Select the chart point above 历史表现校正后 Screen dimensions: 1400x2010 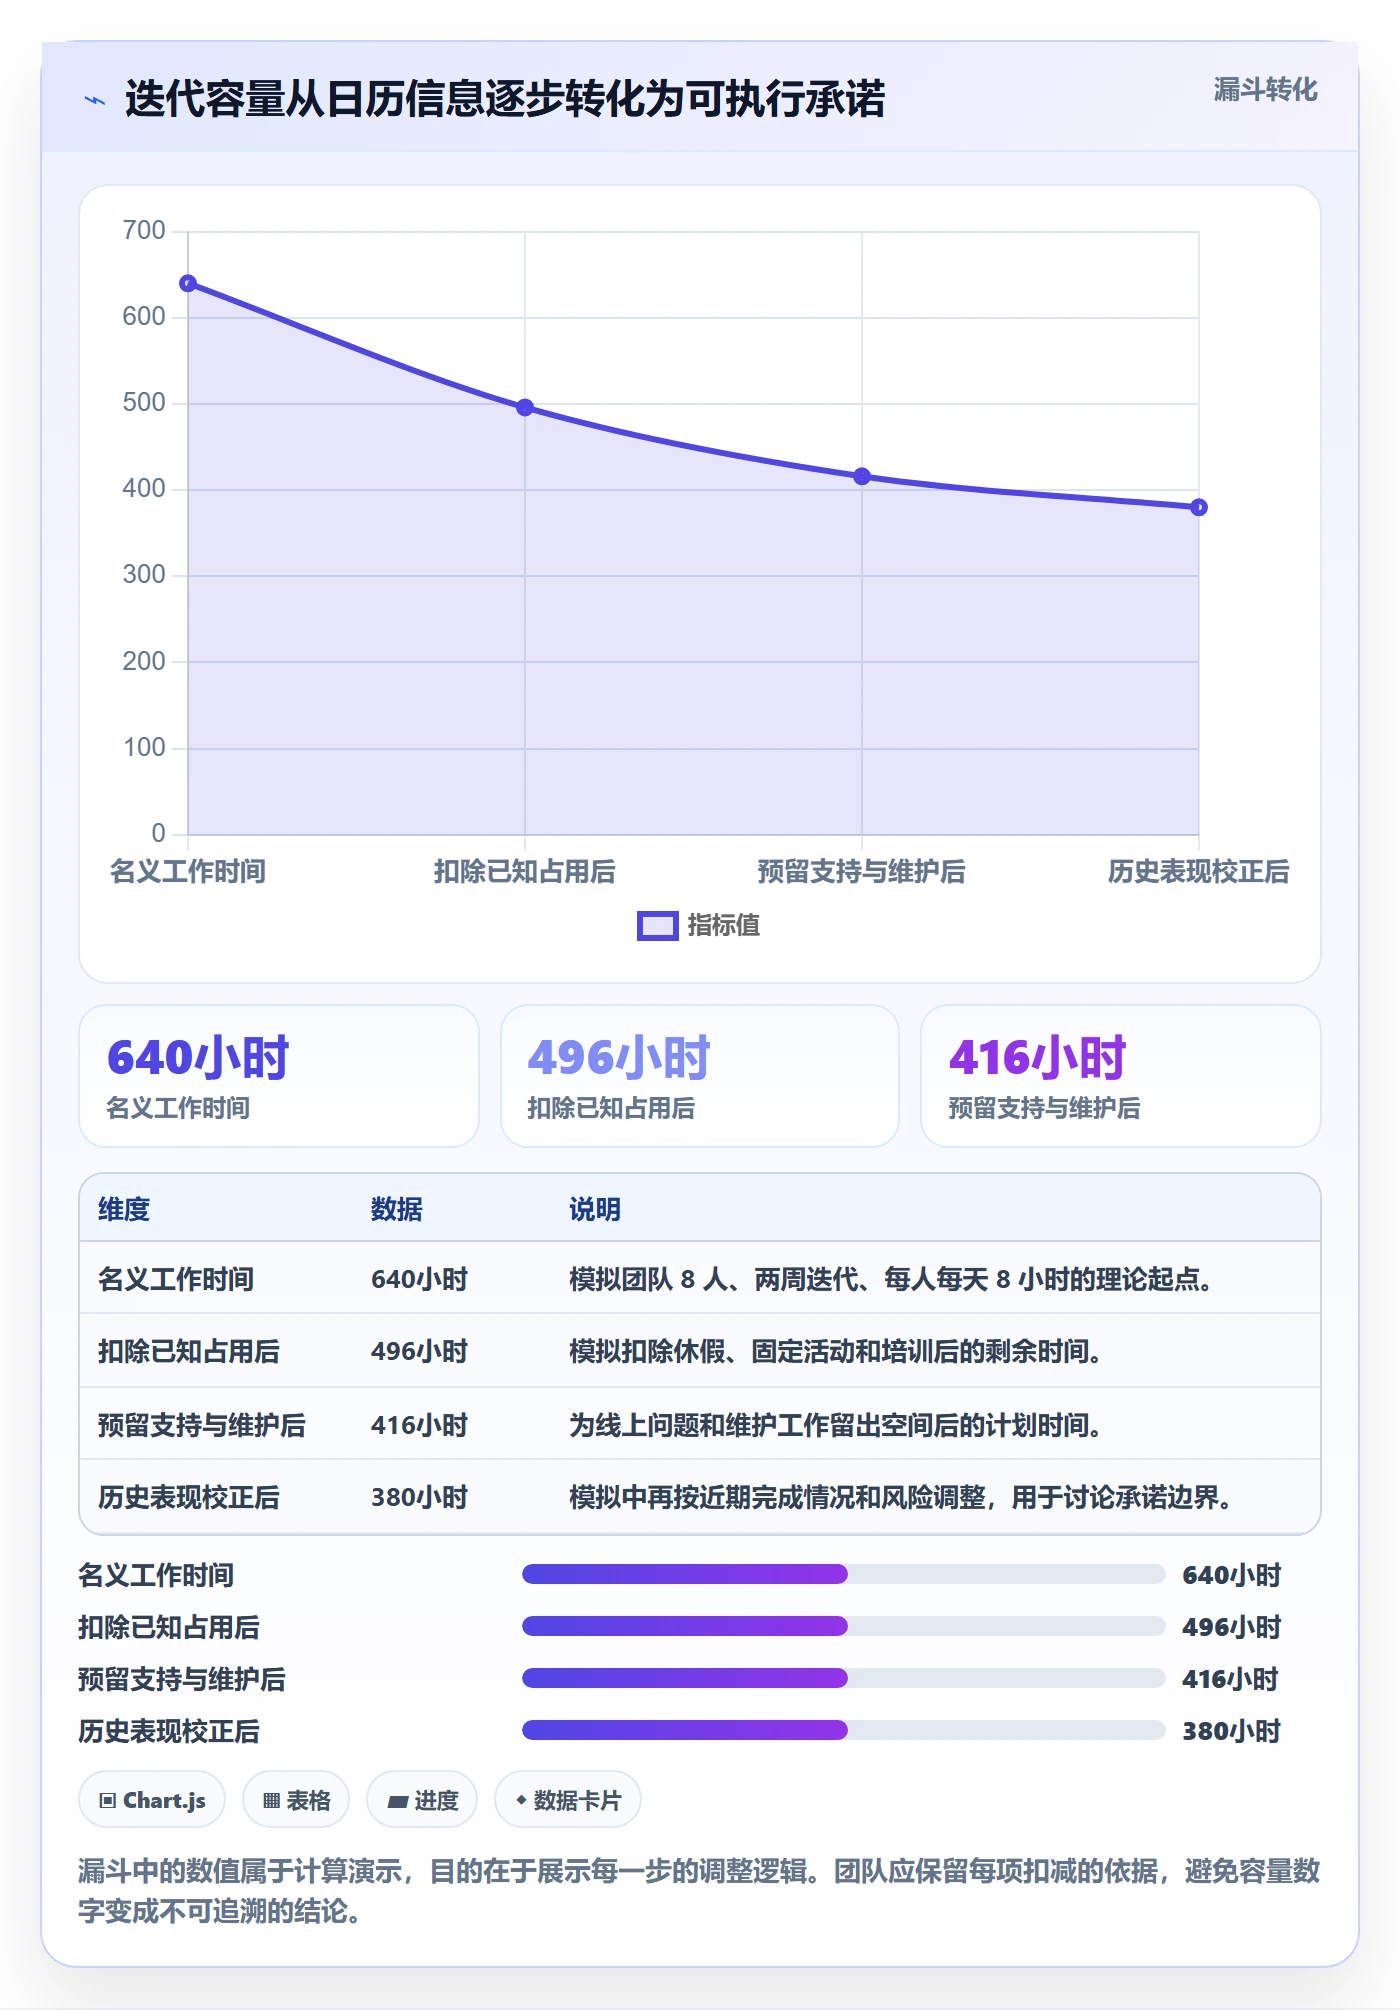pos(1199,508)
